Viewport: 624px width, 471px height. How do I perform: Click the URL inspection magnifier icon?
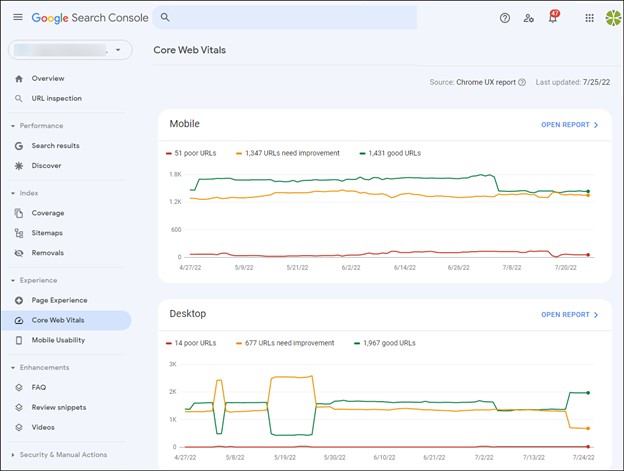point(19,98)
